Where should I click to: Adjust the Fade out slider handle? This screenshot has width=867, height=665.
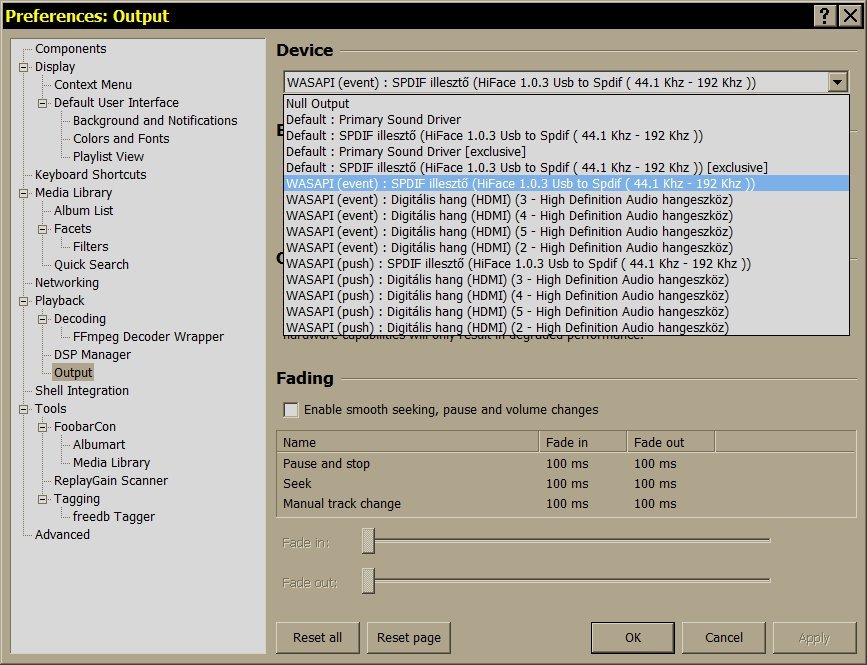[368, 580]
